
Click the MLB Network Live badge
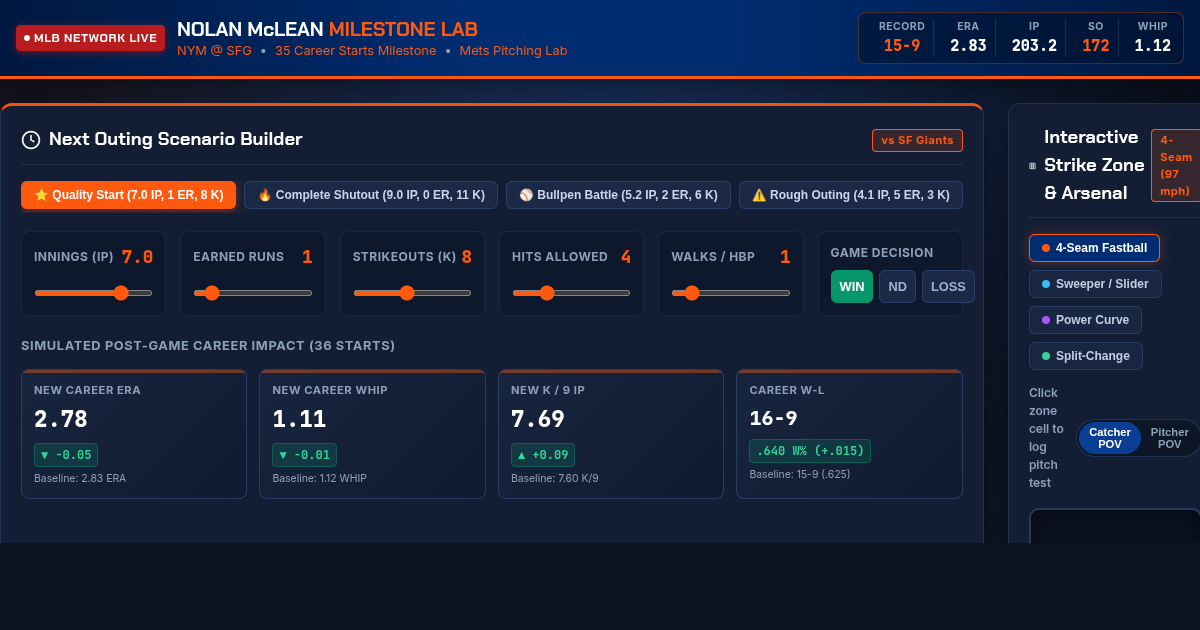[x=90, y=38]
